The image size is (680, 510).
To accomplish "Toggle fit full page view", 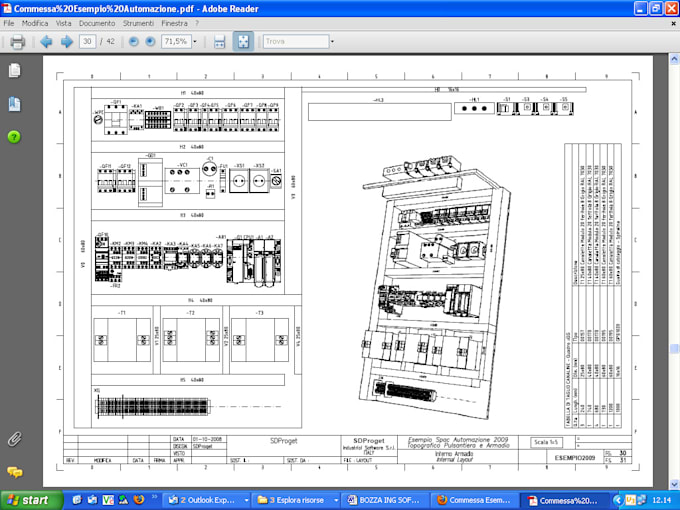I will [243, 42].
